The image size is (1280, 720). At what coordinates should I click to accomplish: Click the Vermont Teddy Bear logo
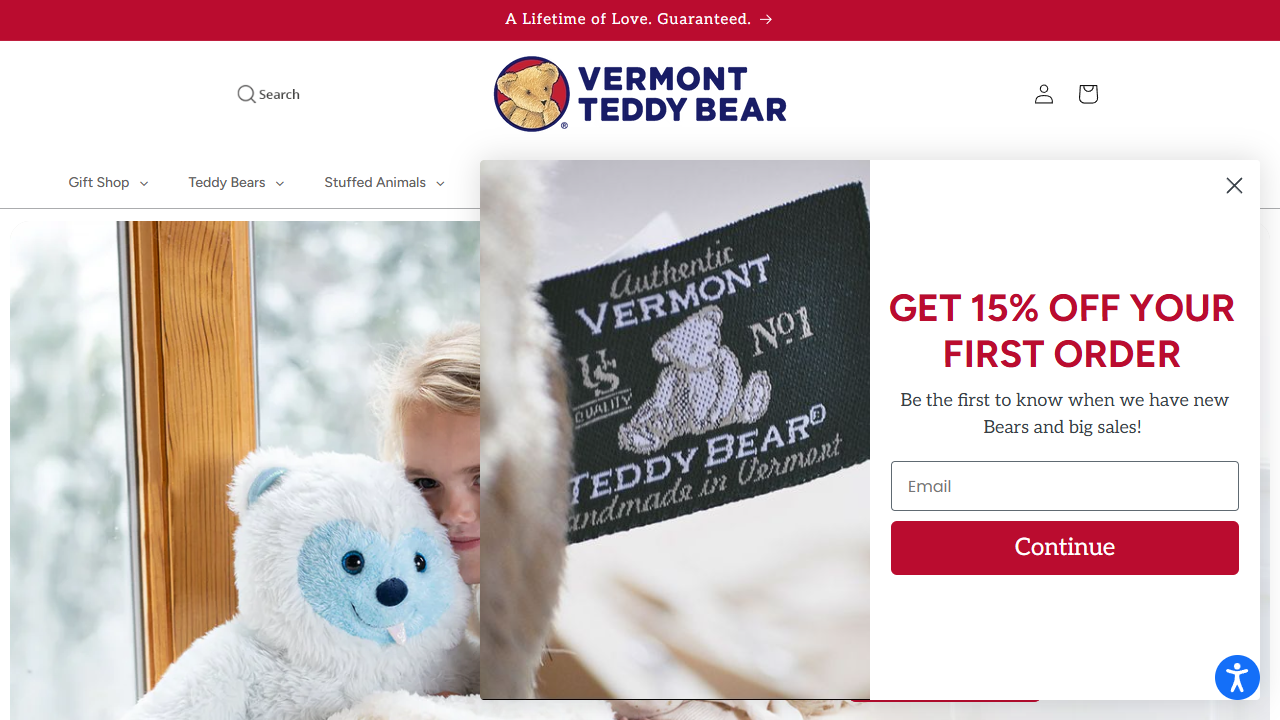coord(640,94)
